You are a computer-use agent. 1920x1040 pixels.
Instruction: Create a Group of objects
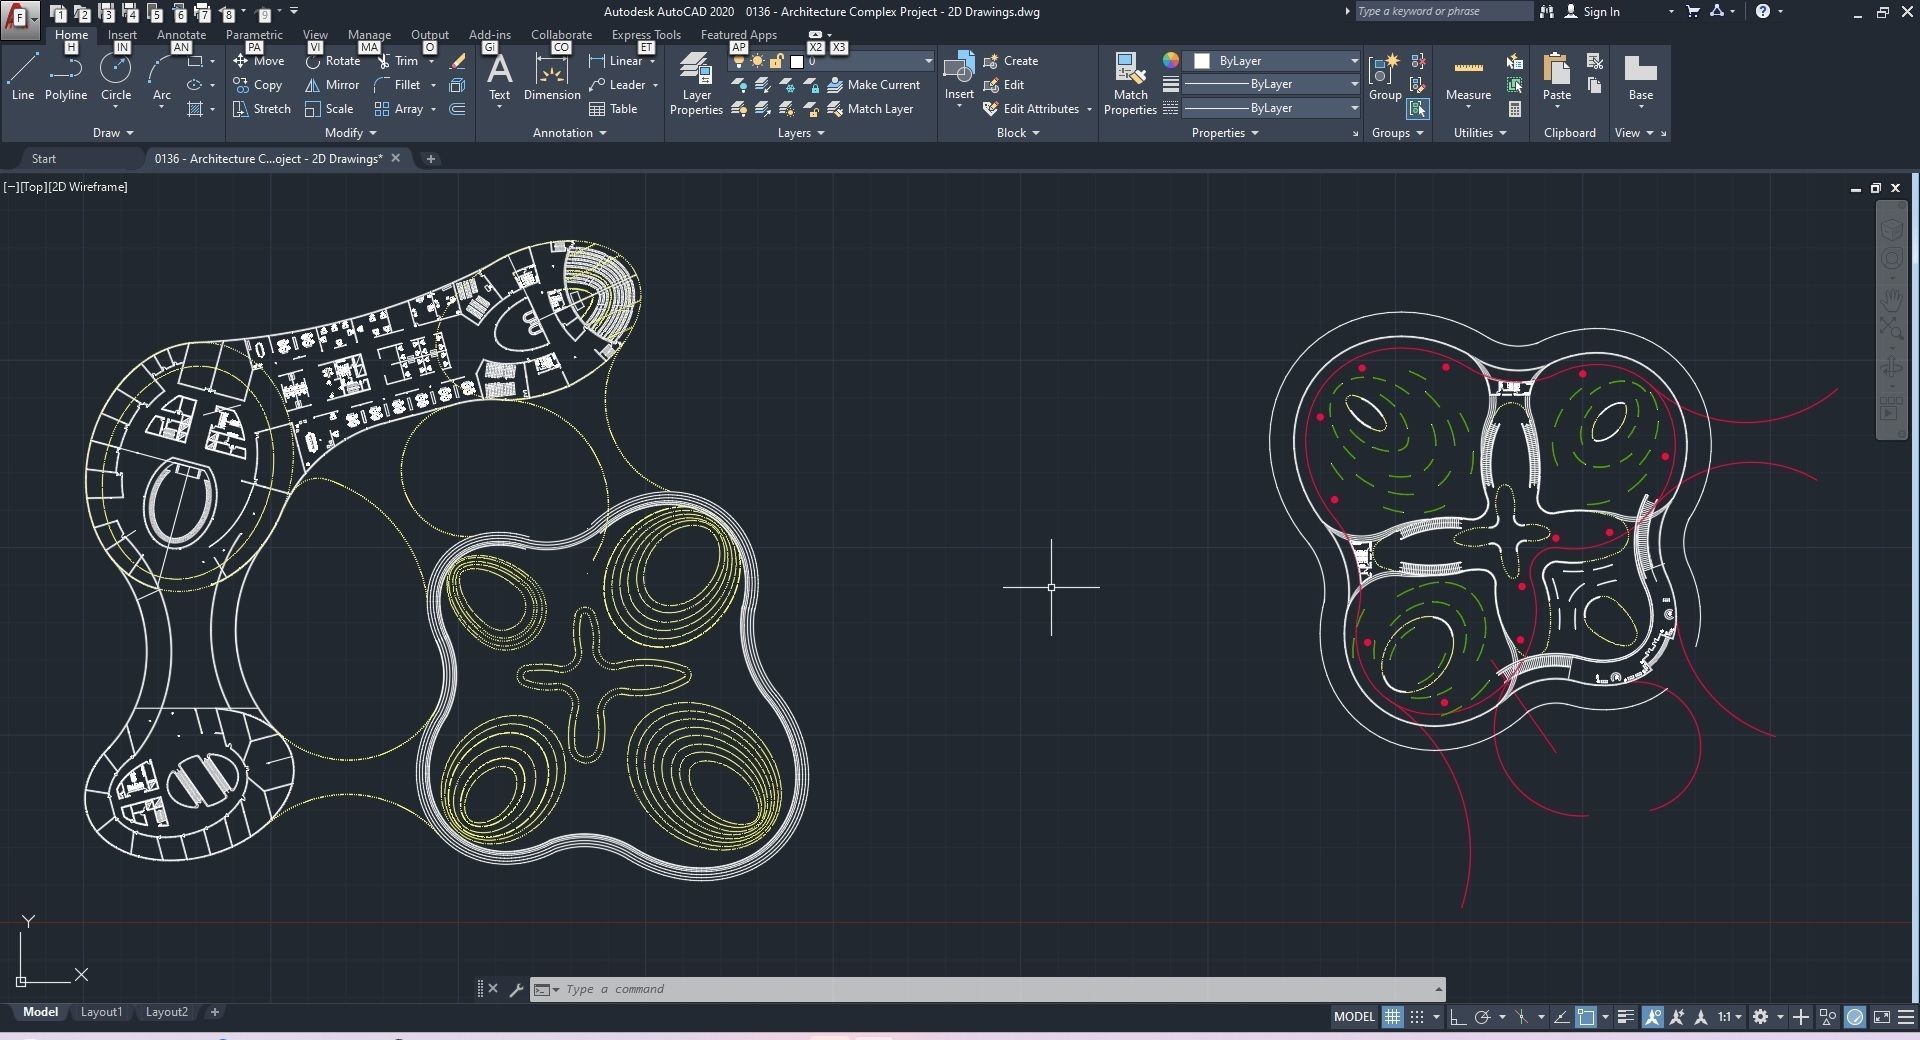[1385, 76]
